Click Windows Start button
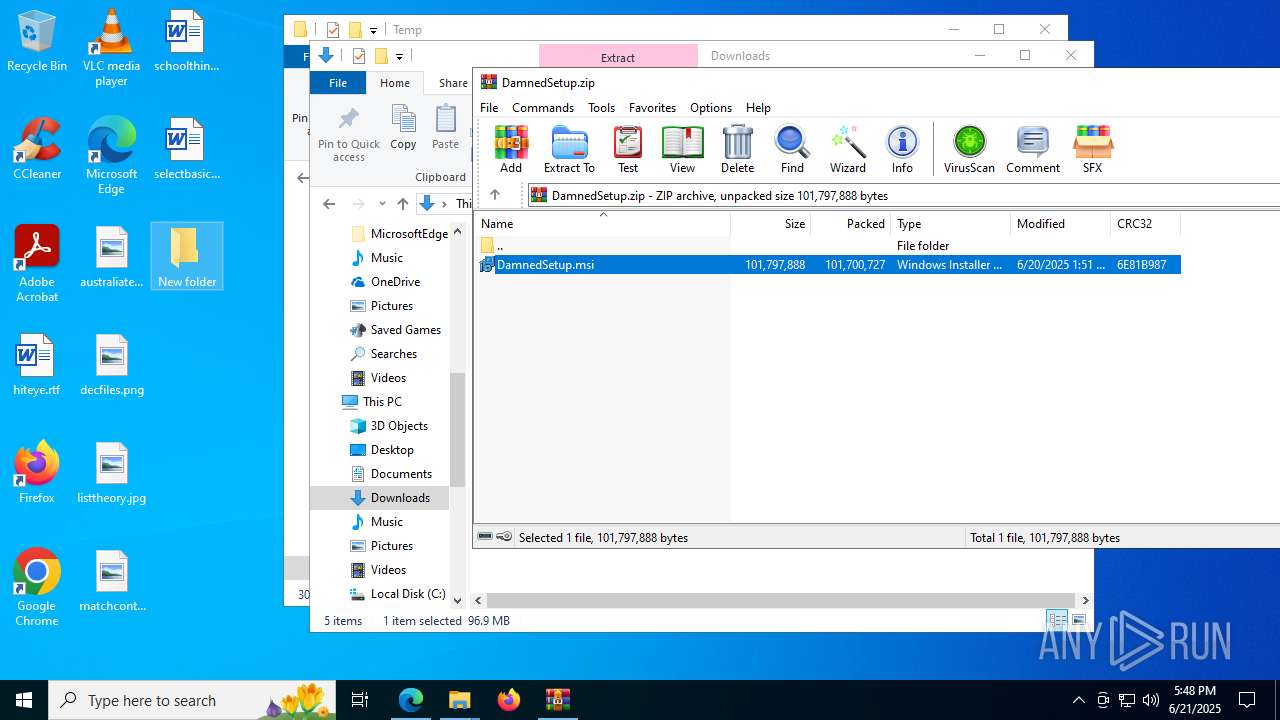The height and width of the screenshot is (720, 1280). 24,700
